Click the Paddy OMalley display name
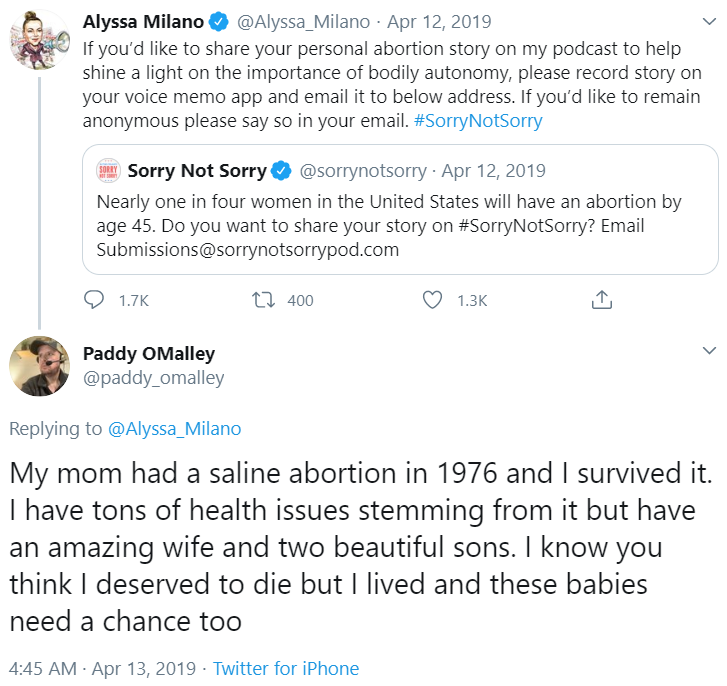 148,354
